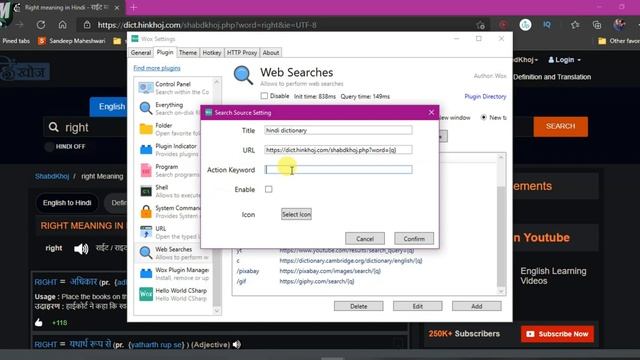Click into the Action Keyword field
Image resolution: width=640 pixels, height=360 pixels.
(x=338, y=169)
